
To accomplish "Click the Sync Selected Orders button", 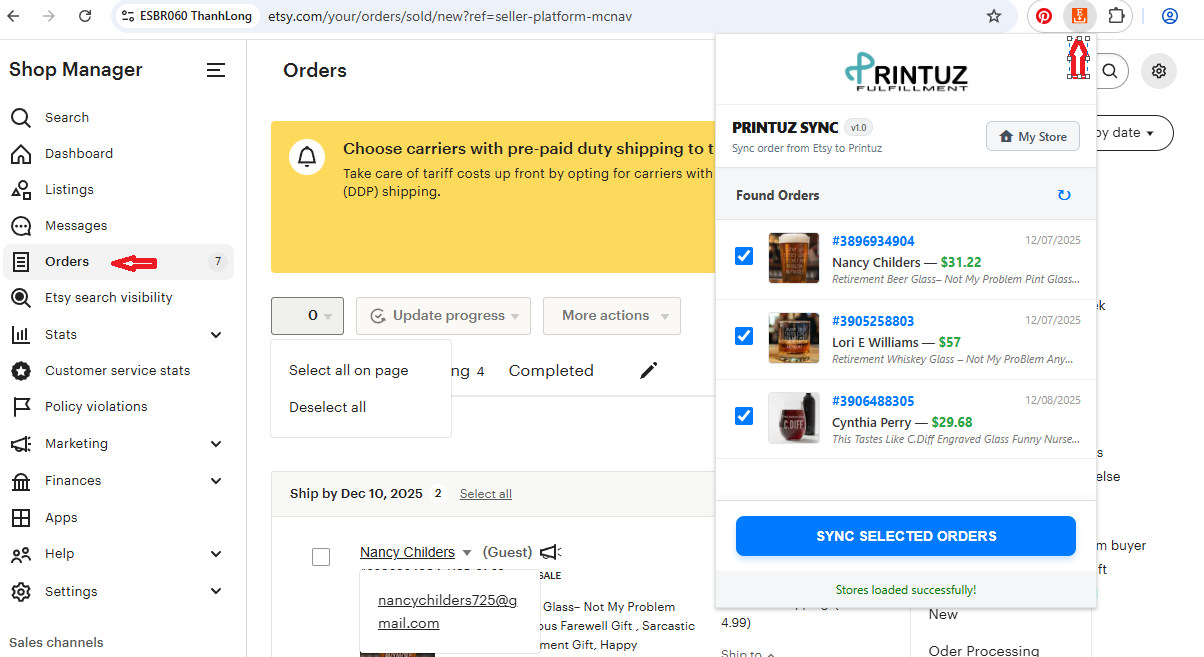I will click(x=906, y=536).
